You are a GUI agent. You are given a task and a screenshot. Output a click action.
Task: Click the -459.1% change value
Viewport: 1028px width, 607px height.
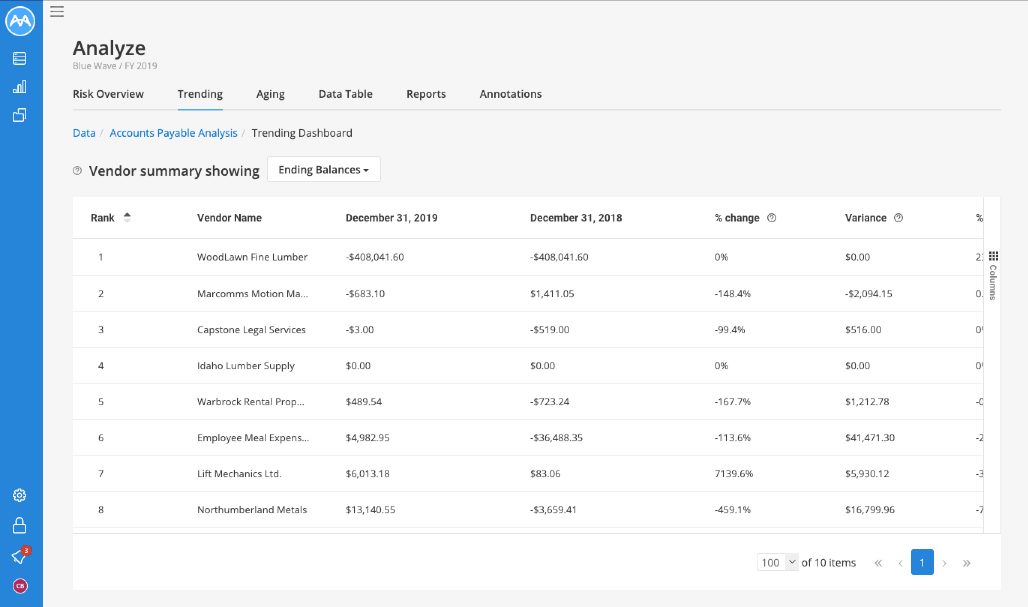732,510
